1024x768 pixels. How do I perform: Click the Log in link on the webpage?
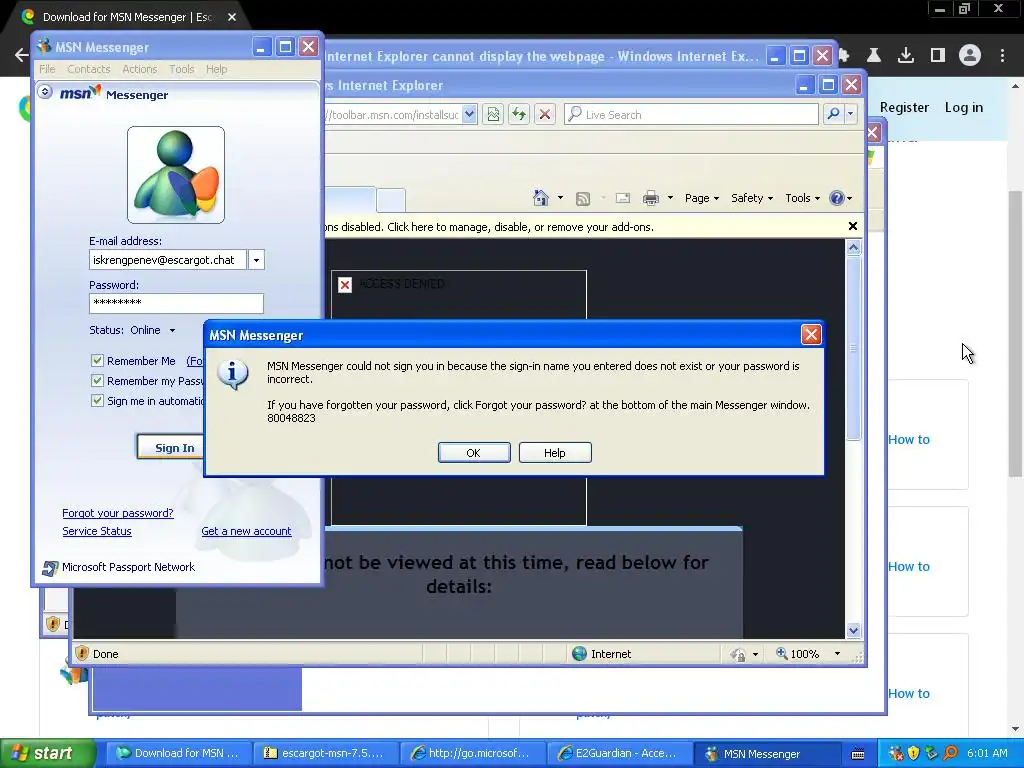coord(963,108)
